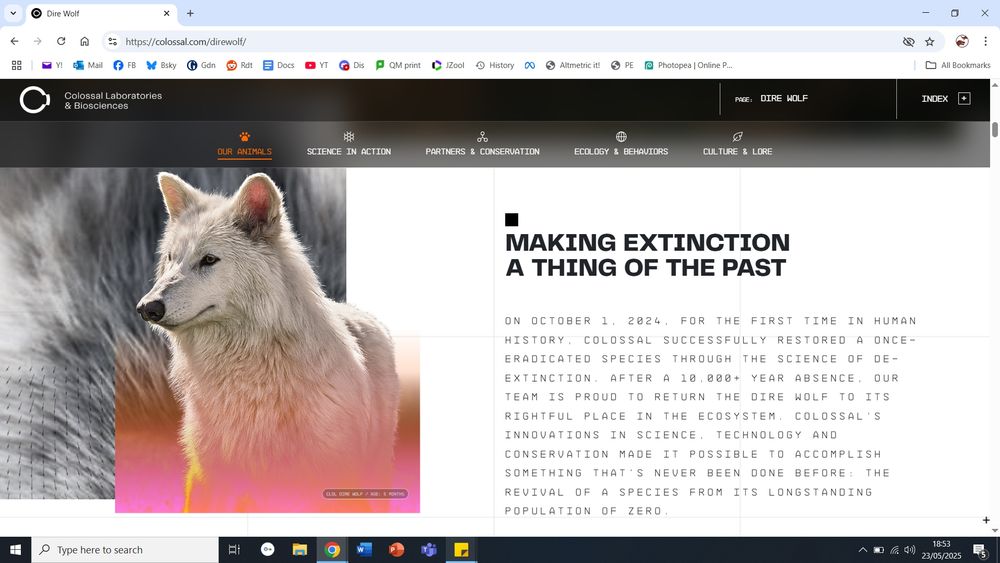Open the YT YouTube bookmark

point(317,65)
